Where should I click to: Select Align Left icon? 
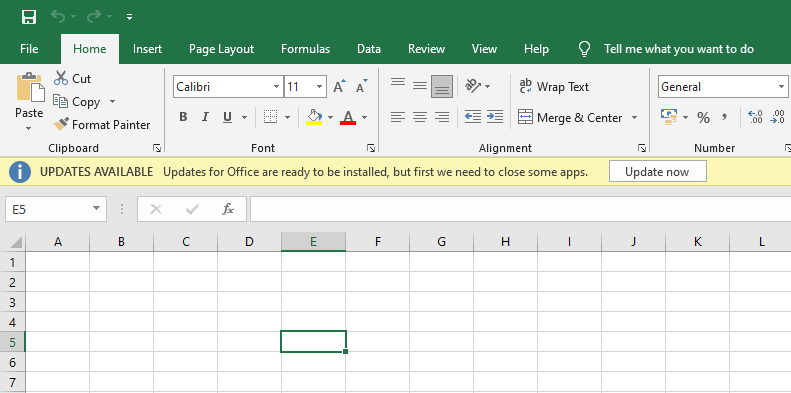[398, 118]
